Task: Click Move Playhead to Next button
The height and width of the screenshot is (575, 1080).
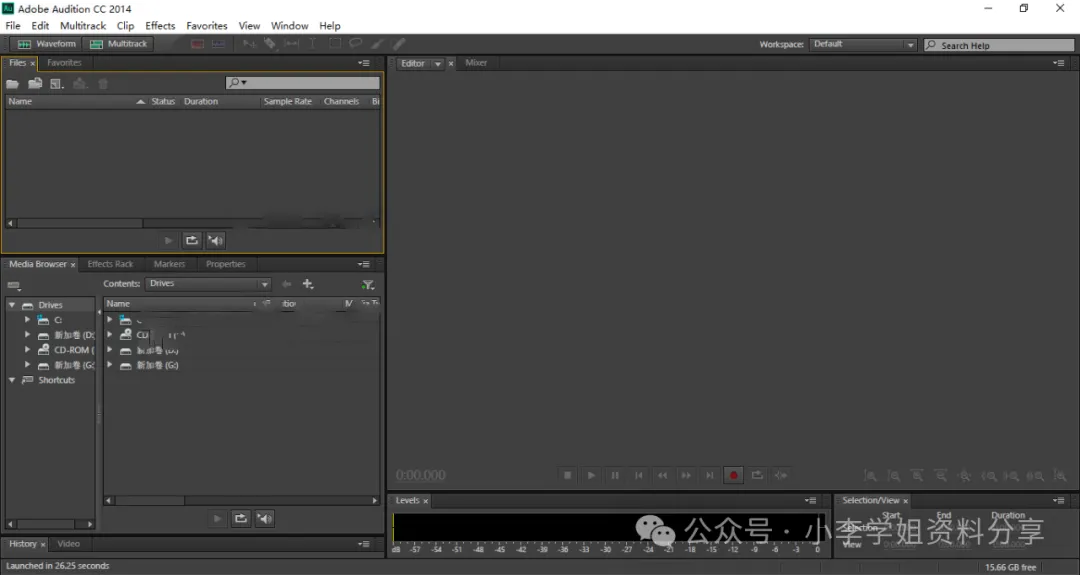Action: 709,475
